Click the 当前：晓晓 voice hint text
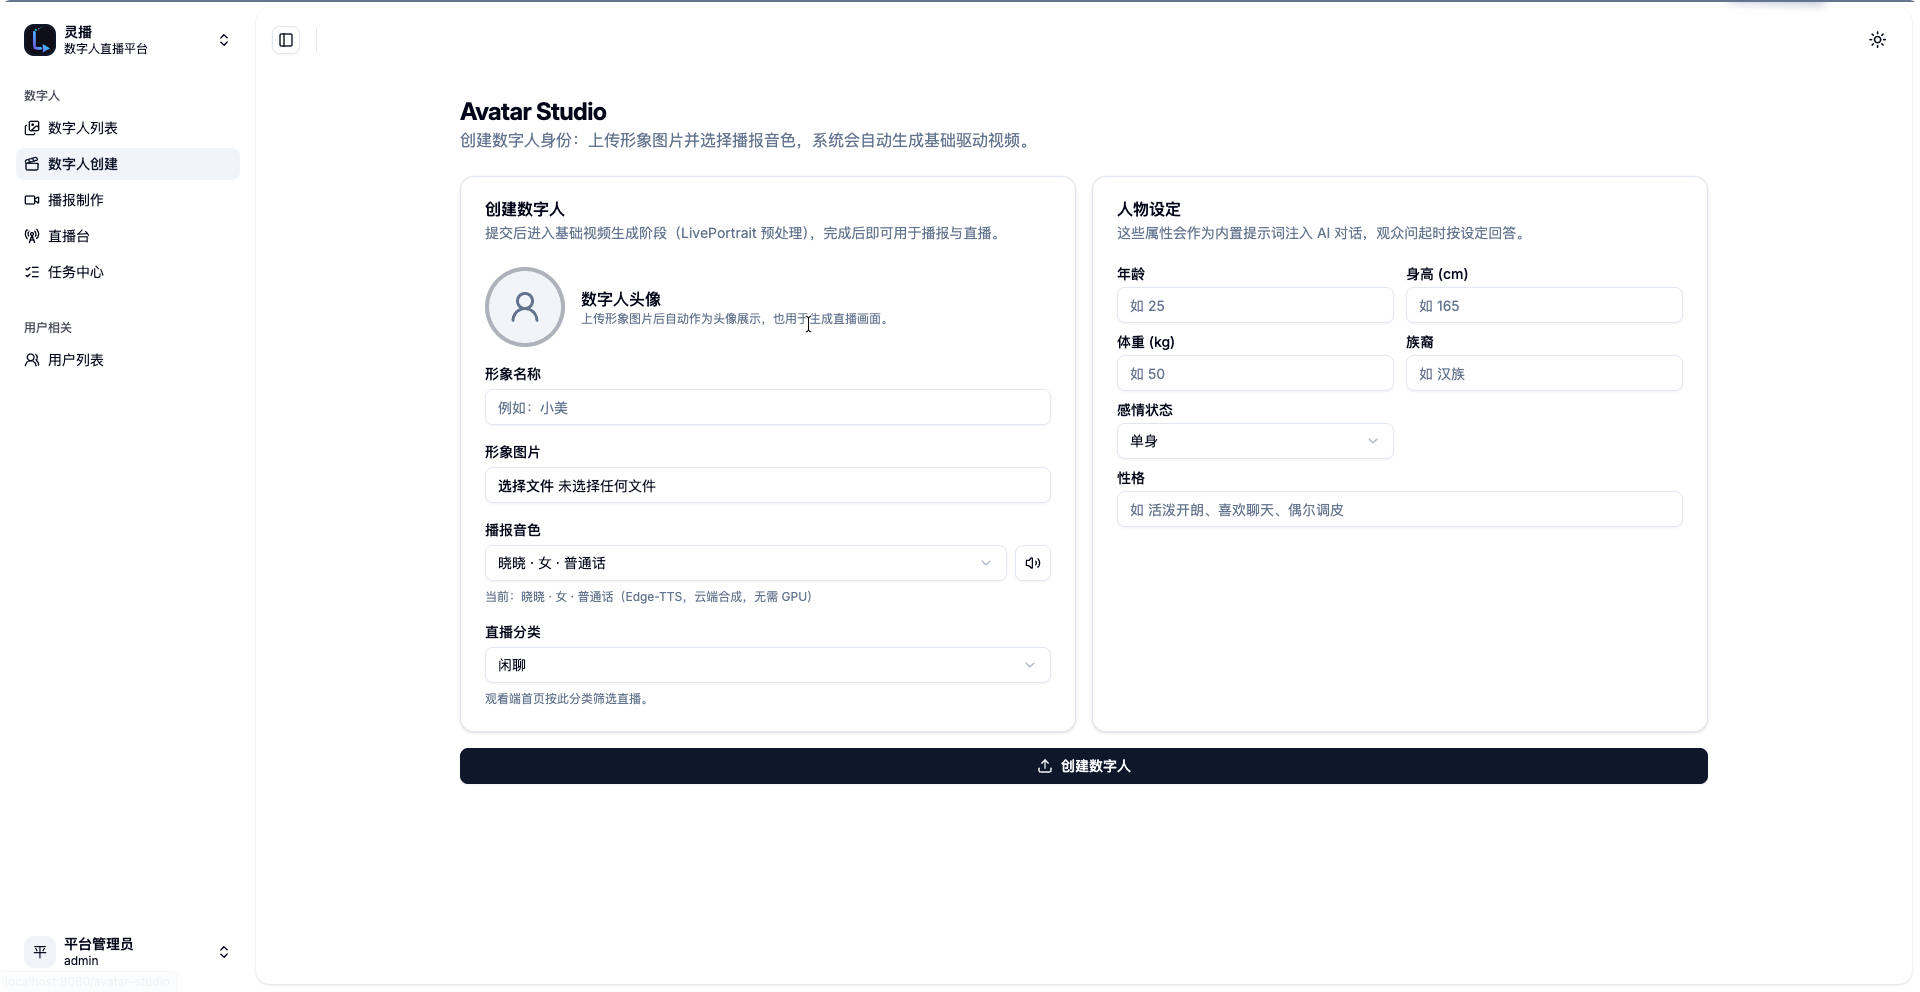This screenshot has height=992, width=1920. 648,597
